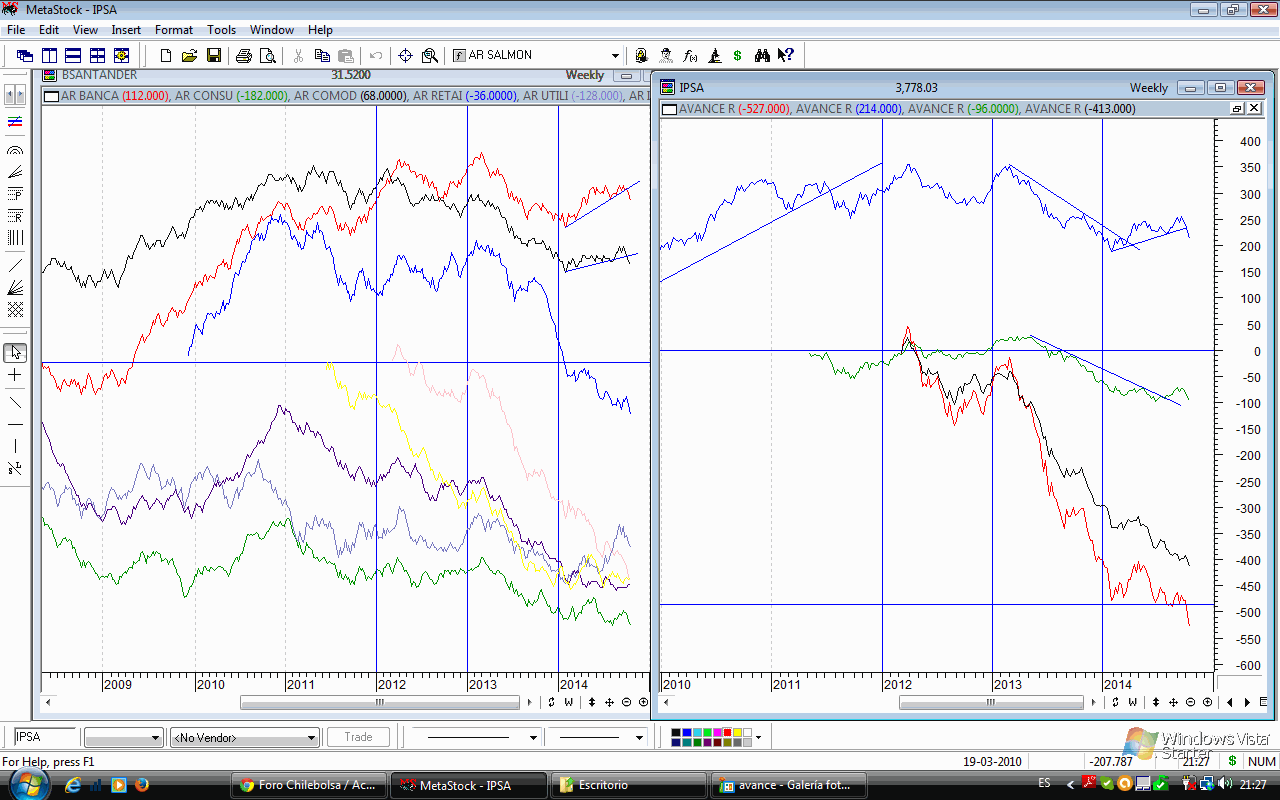
Task: Create a new file with New icon
Action: click(166, 56)
